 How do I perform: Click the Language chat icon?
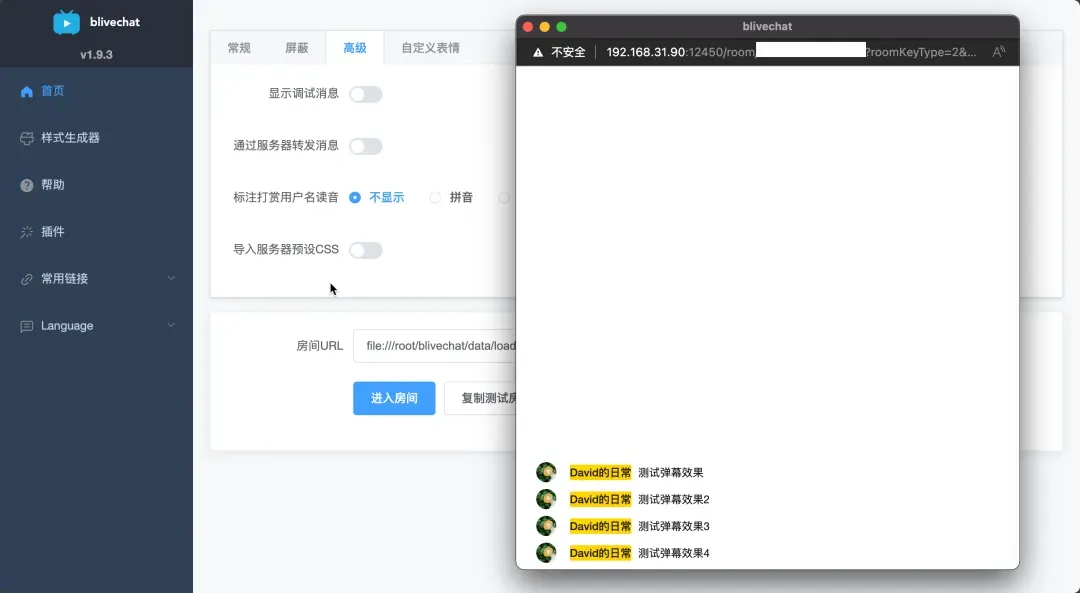point(27,326)
